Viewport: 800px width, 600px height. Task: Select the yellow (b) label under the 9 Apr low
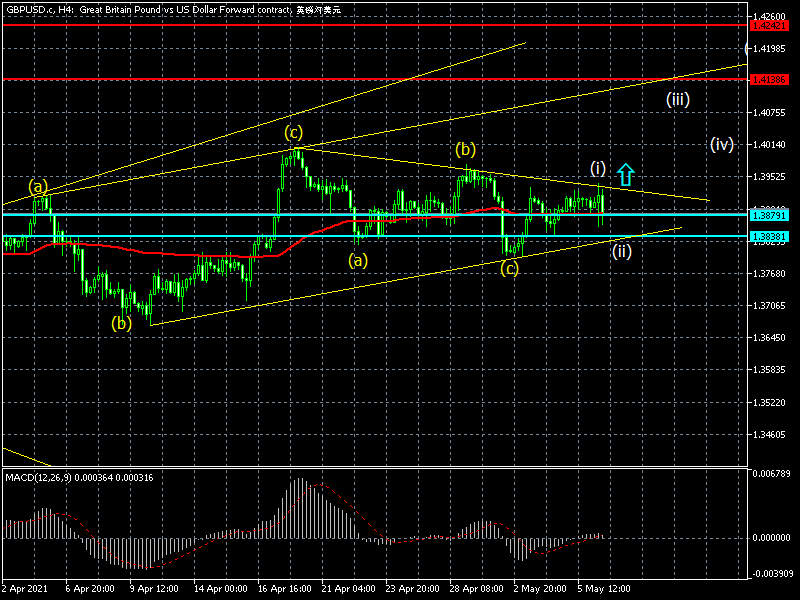click(x=121, y=323)
